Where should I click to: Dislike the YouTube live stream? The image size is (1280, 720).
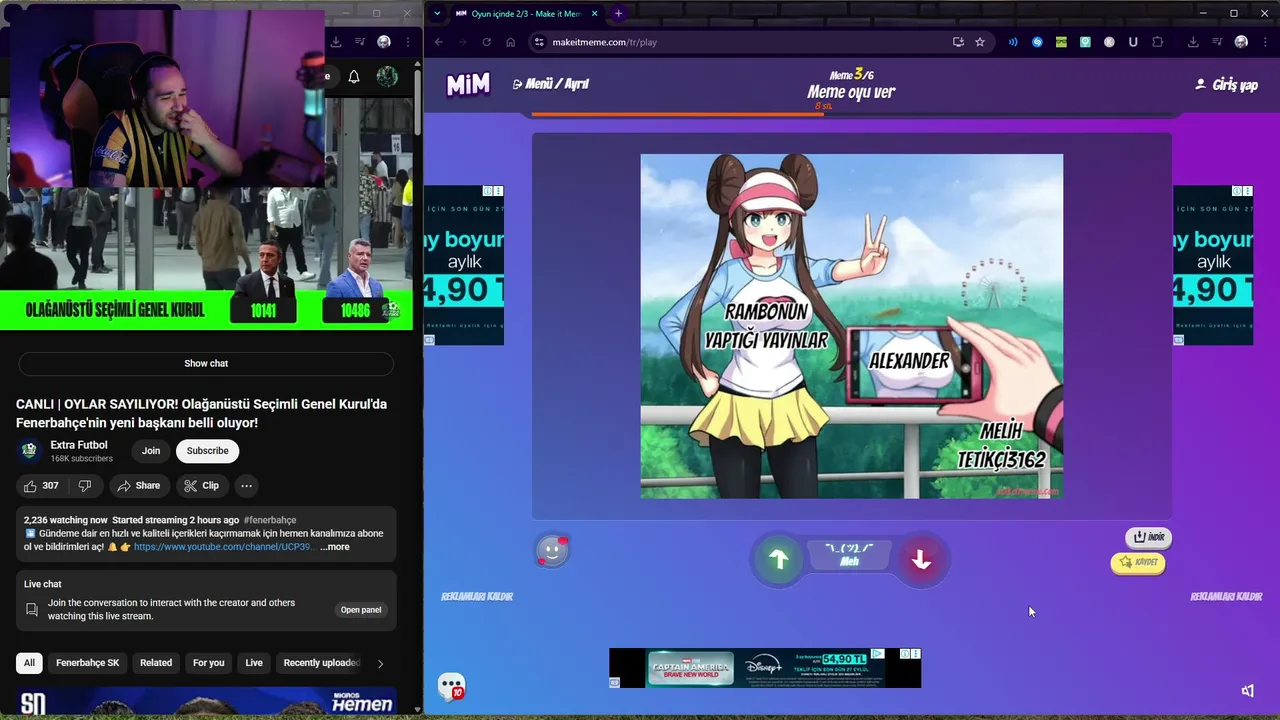coord(85,486)
